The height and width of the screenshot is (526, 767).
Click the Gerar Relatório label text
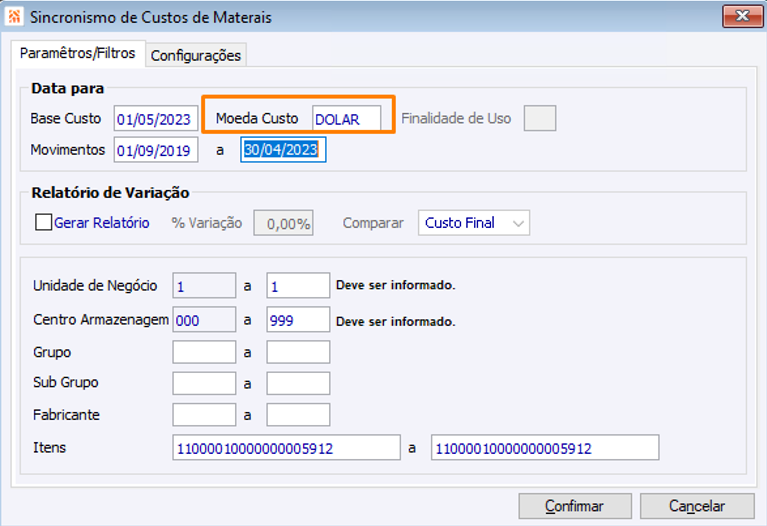tap(102, 223)
